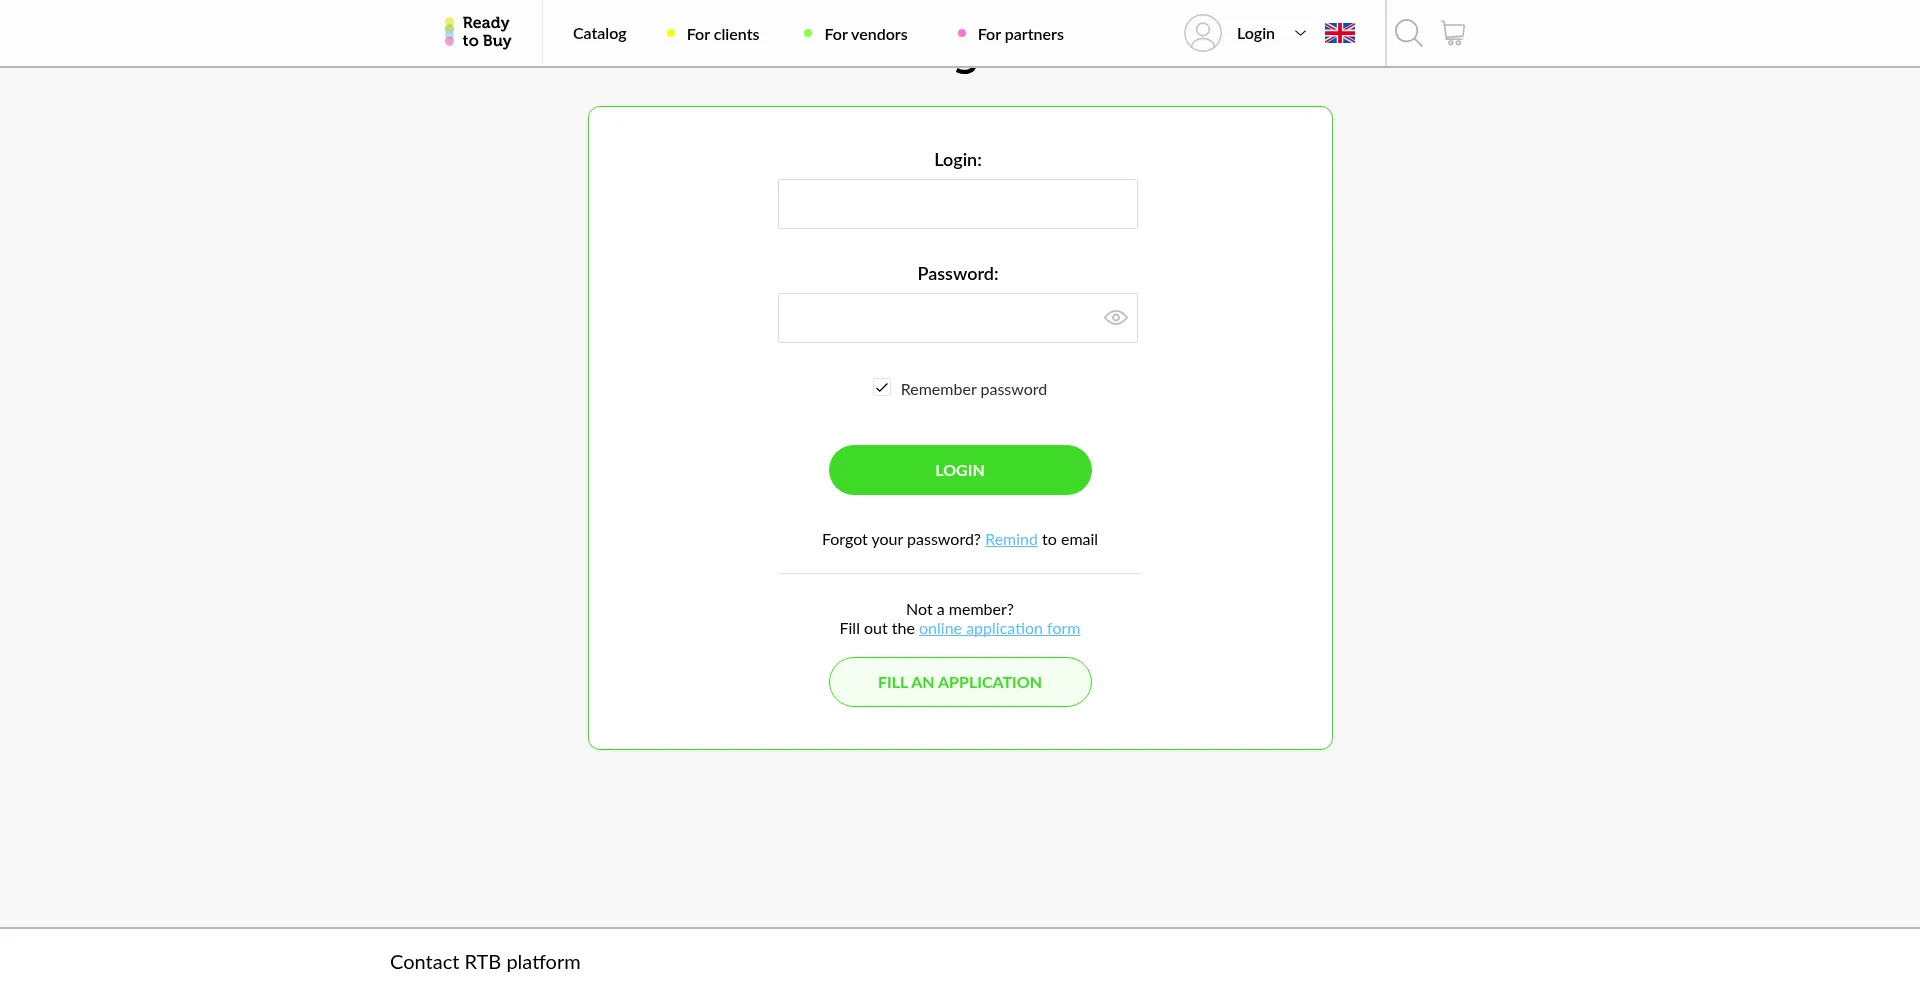The width and height of the screenshot is (1920, 993).
Task: Open the Catalog menu item
Action: tap(599, 34)
